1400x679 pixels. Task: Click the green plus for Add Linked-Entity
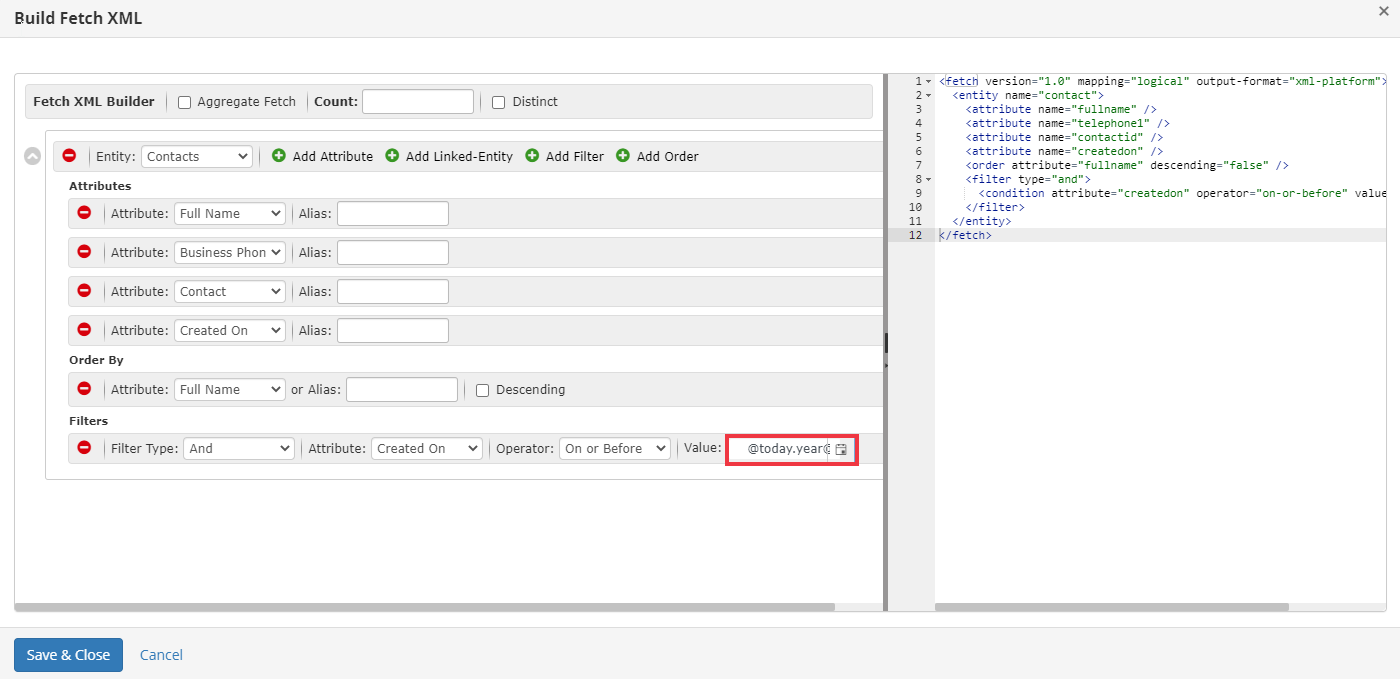(x=392, y=156)
